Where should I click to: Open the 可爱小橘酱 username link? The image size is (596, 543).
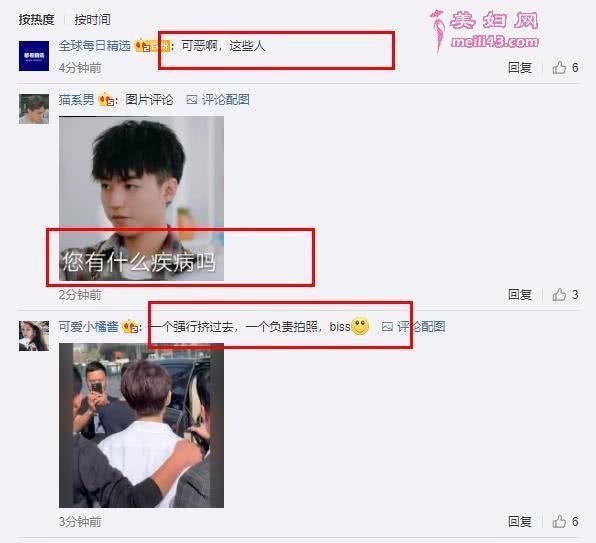click(89, 326)
